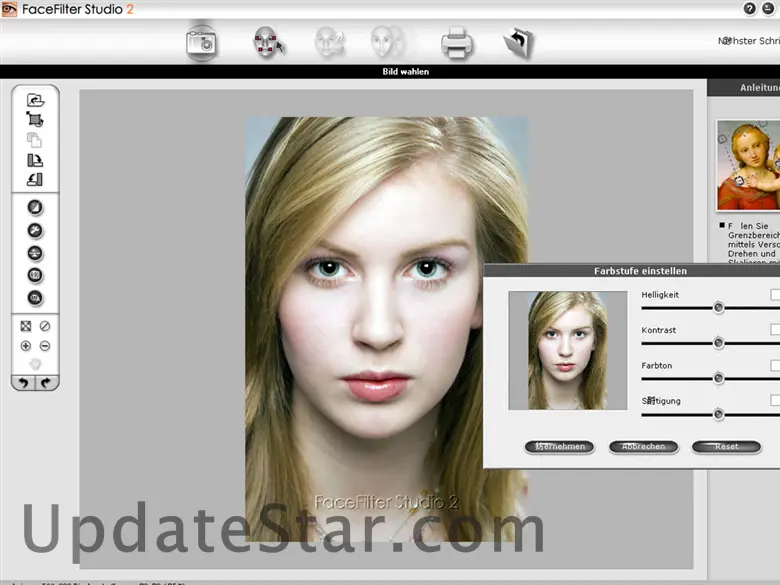Open the camera 'choose image' step icon
The image size is (780, 585).
[x=201, y=43]
